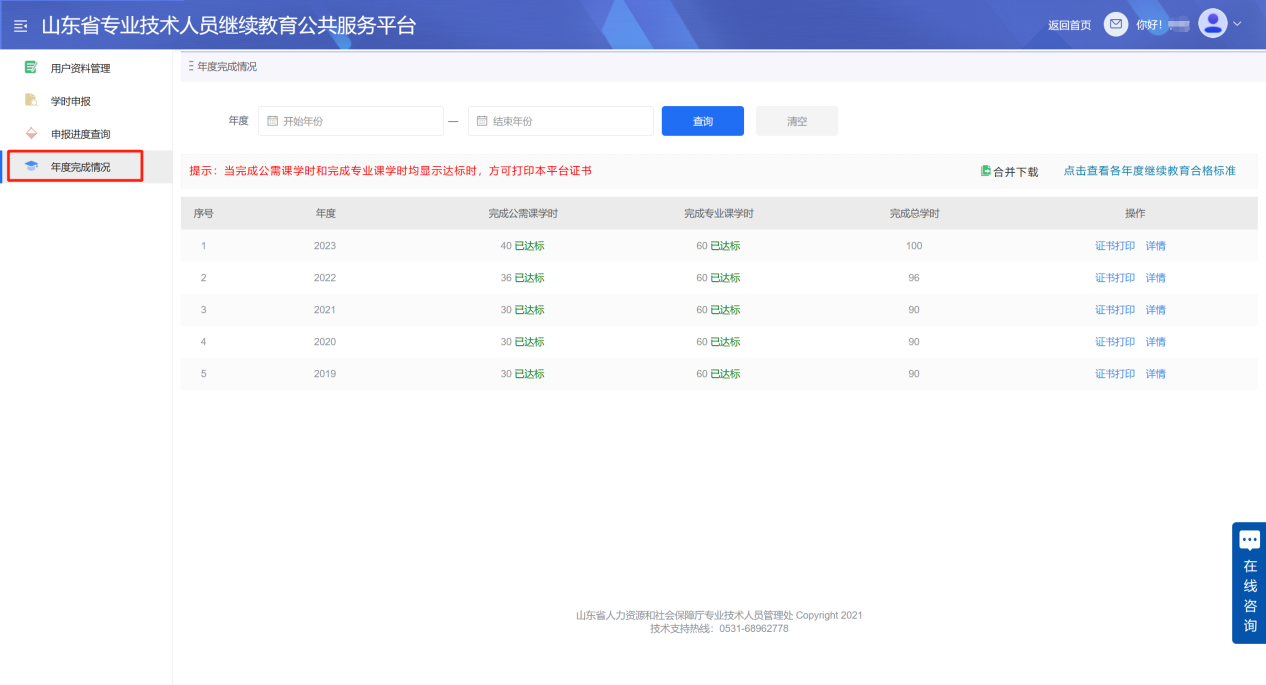The image size is (1266, 685).
Task: Toggle the sidebar with the hamburger icon
Action: click(x=19, y=24)
